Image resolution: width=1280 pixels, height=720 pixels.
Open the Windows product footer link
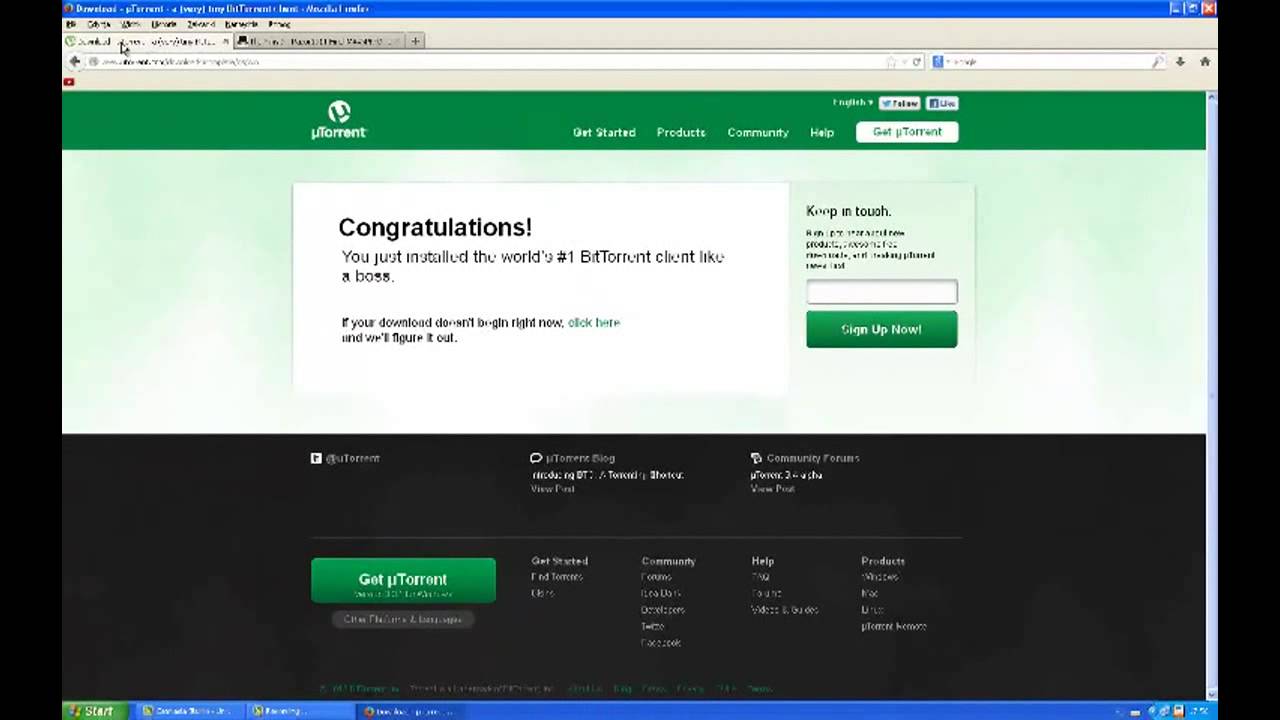point(880,577)
